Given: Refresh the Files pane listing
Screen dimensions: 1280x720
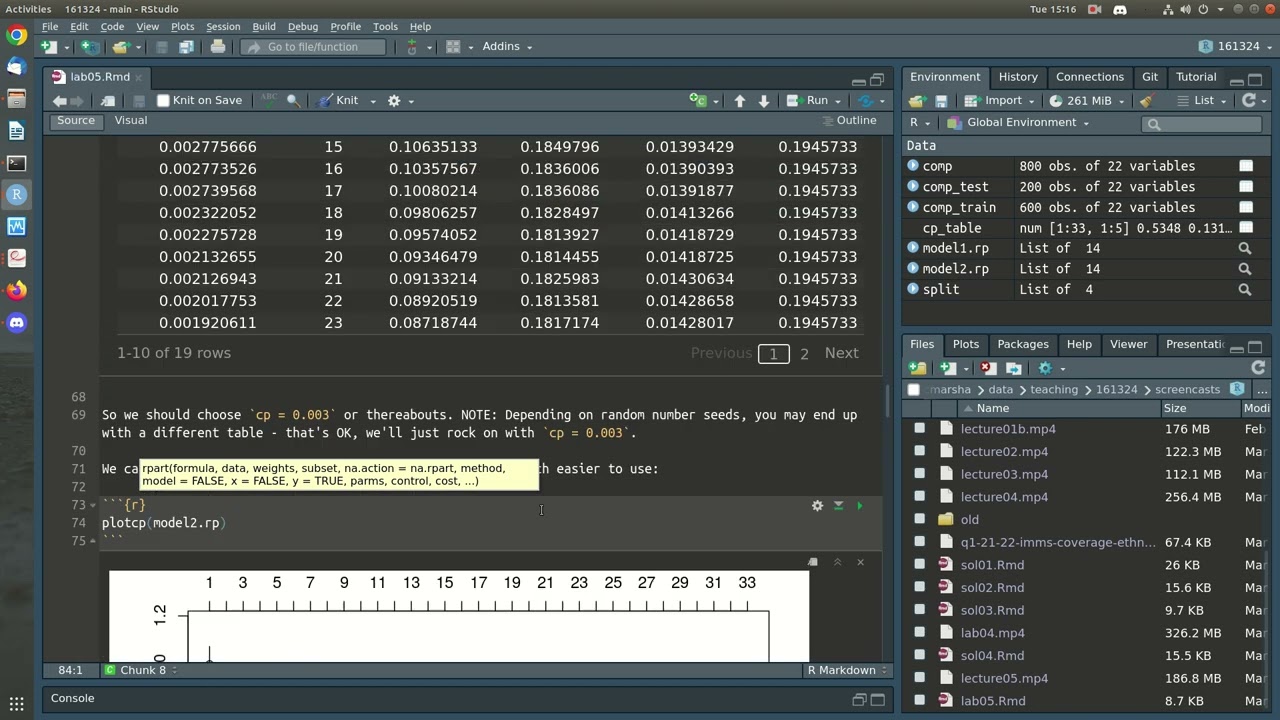Looking at the screenshot, I should pyautogui.click(x=1258, y=368).
